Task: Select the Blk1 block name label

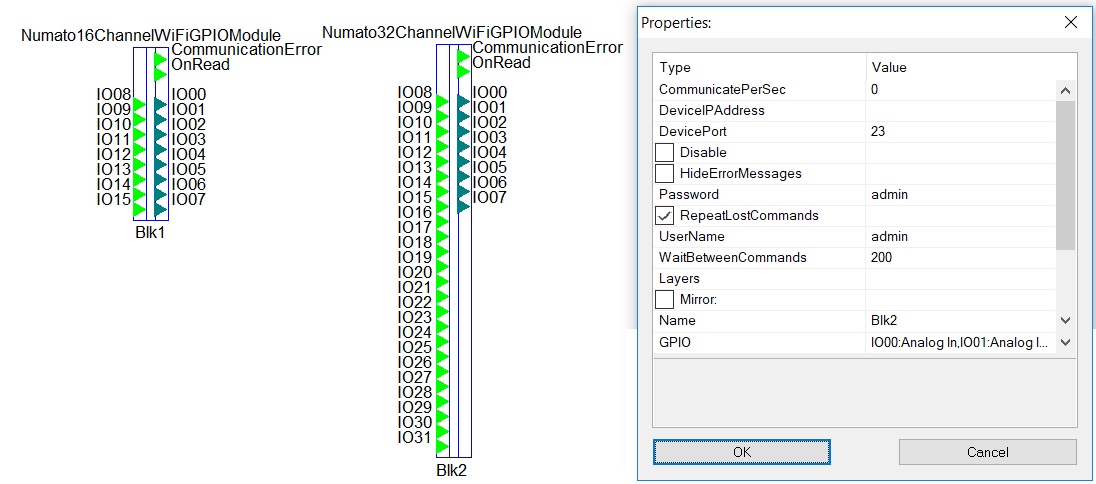Action: (150, 233)
